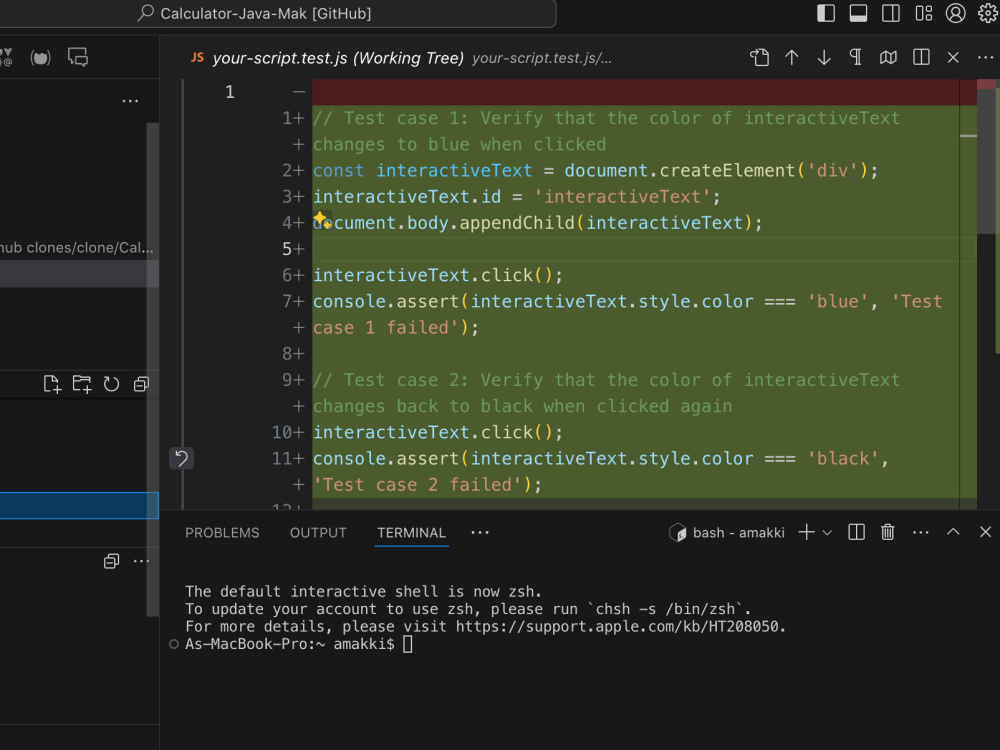Collapse all folders in the explorer section
Screen dimensions: 1000x750
141,384
